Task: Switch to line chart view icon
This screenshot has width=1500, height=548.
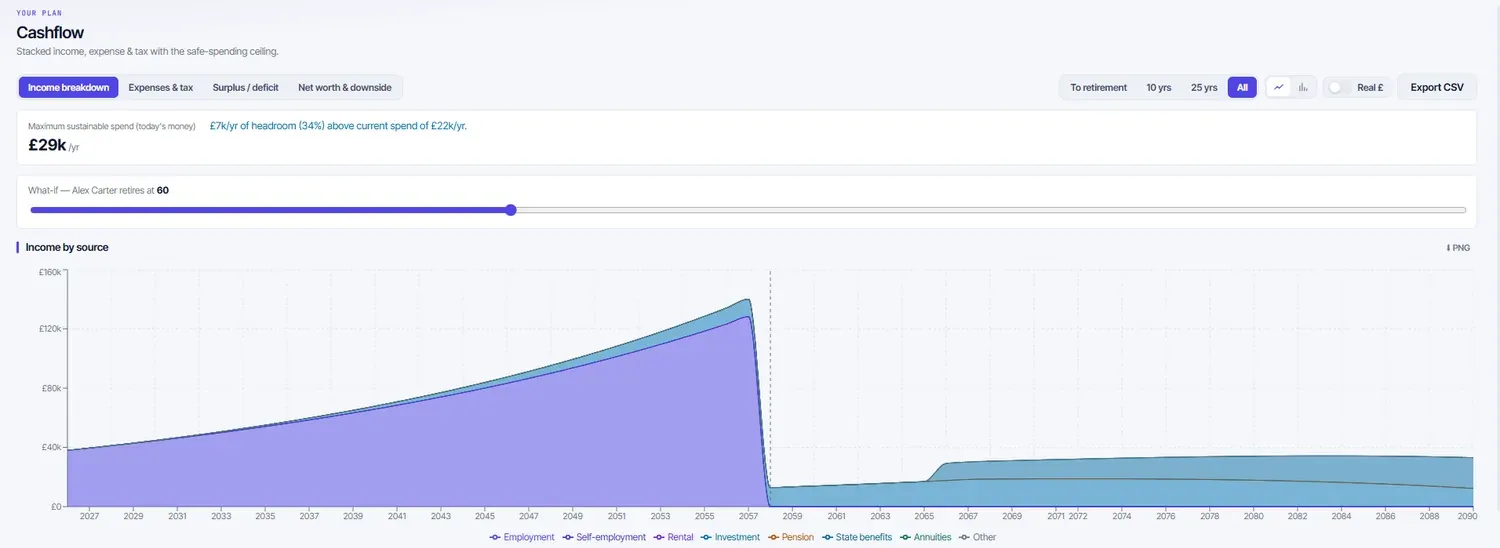Action: [x=1278, y=87]
